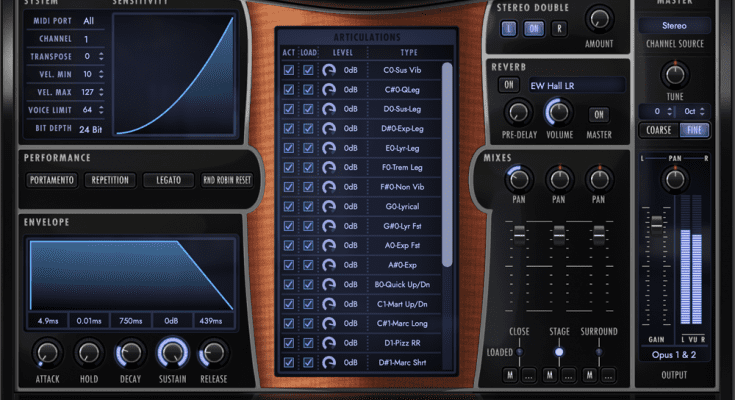Toggle LOAD checkbox for D1-Pizz RR
This screenshot has width=735, height=400.
309,343
